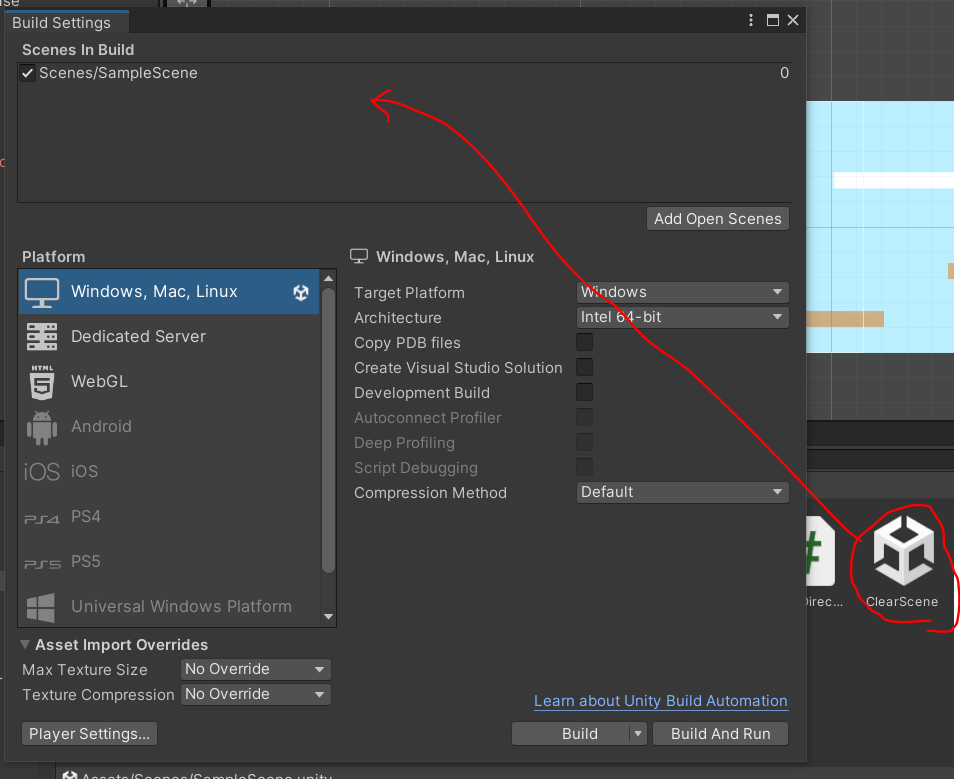The height and width of the screenshot is (779, 960).
Task: Click the Universal Windows Platform logo icon
Action: pyautogui.click(x=41, y=608)
